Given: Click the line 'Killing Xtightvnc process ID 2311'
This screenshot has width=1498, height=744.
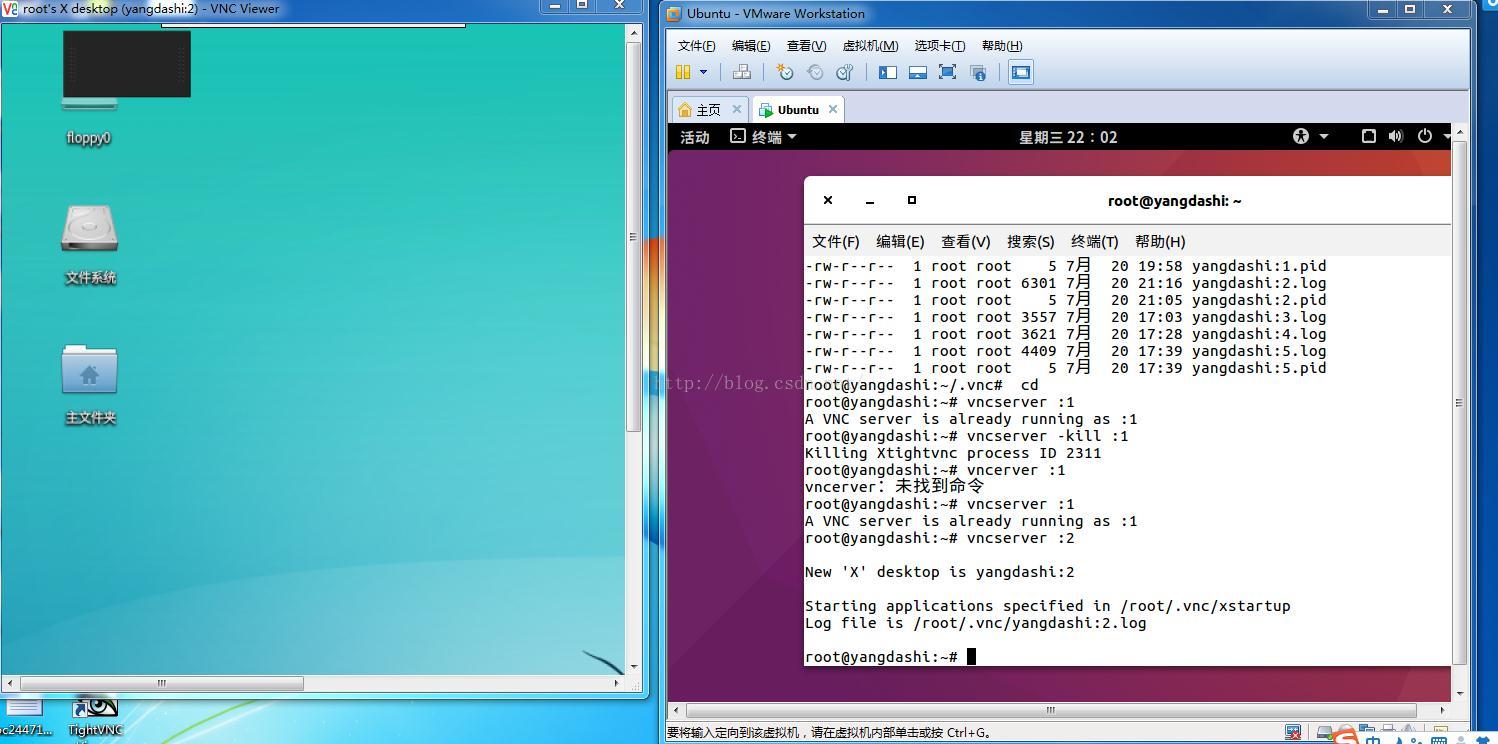Looking at the screenshot, I should (x=953, y=453).
